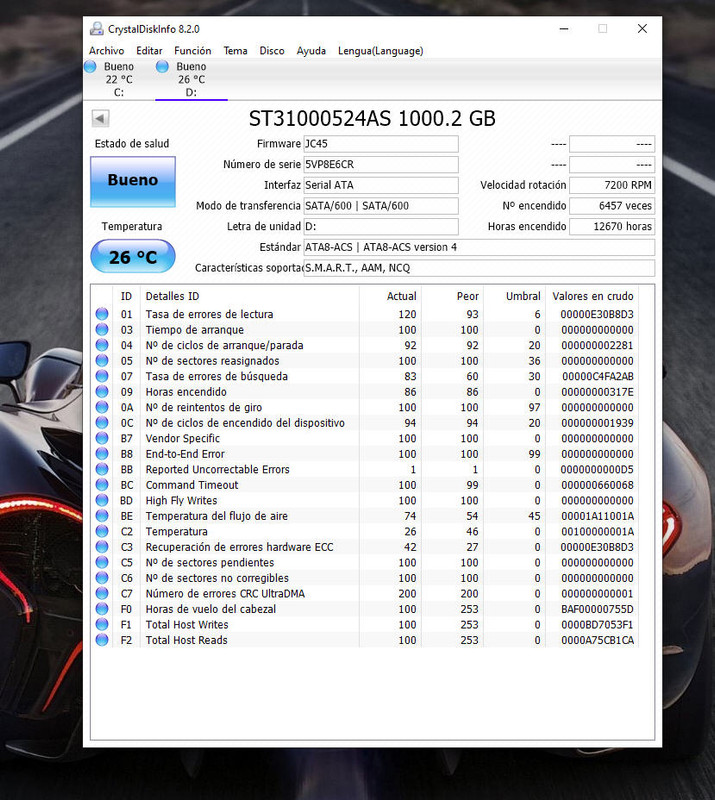Click status orb for row 09 Horas encendido
715x800 pixels.
(102, 391)
